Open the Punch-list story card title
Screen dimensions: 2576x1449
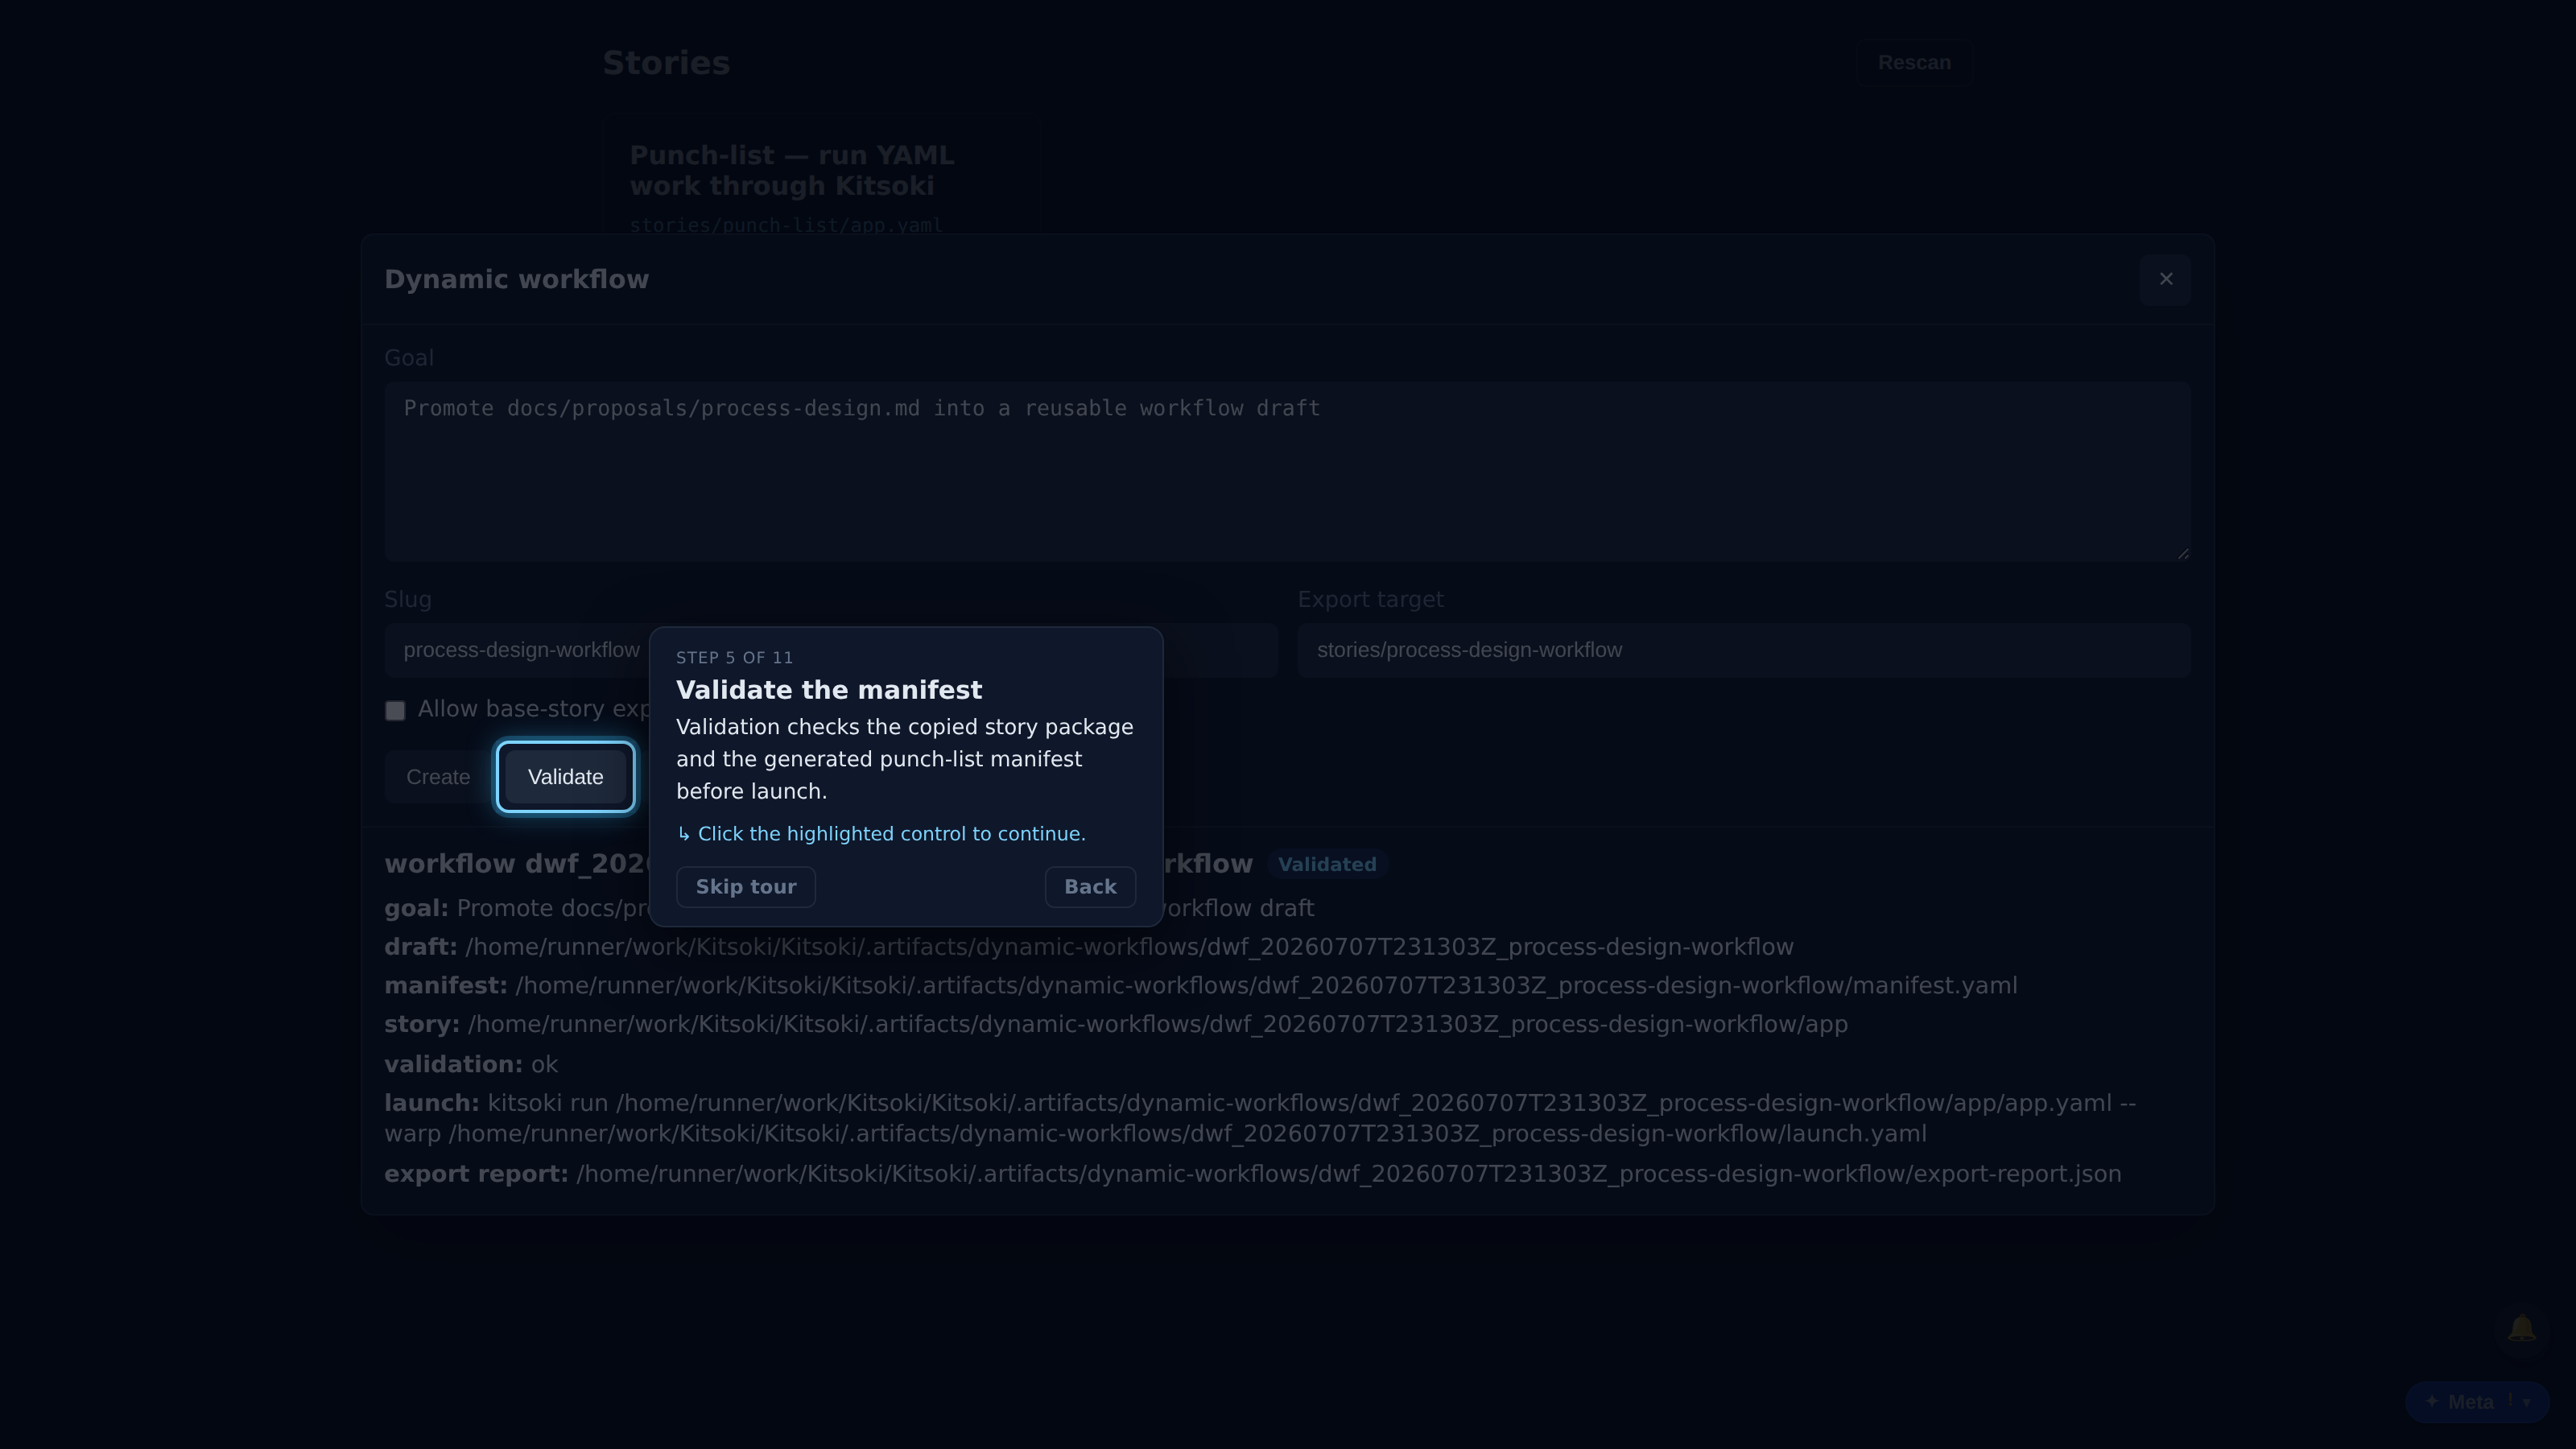click(792, 171)
